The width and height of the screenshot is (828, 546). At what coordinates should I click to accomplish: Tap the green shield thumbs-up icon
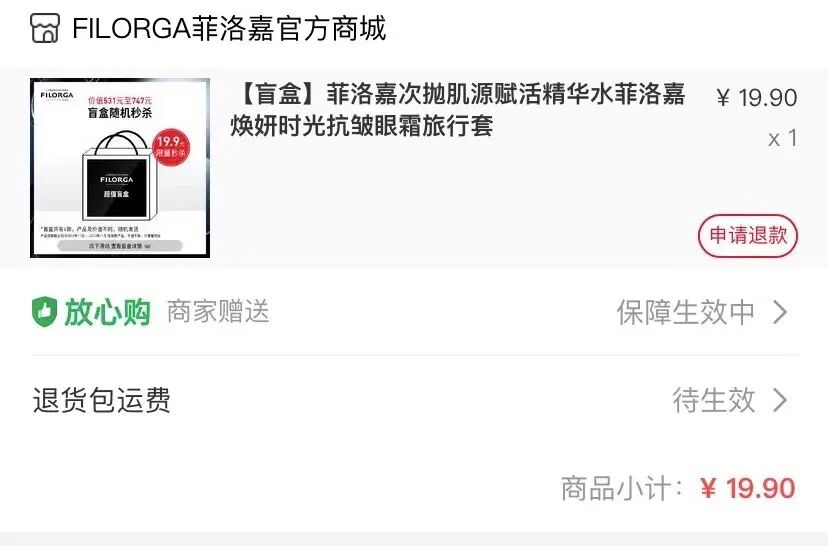click(44, 312)
